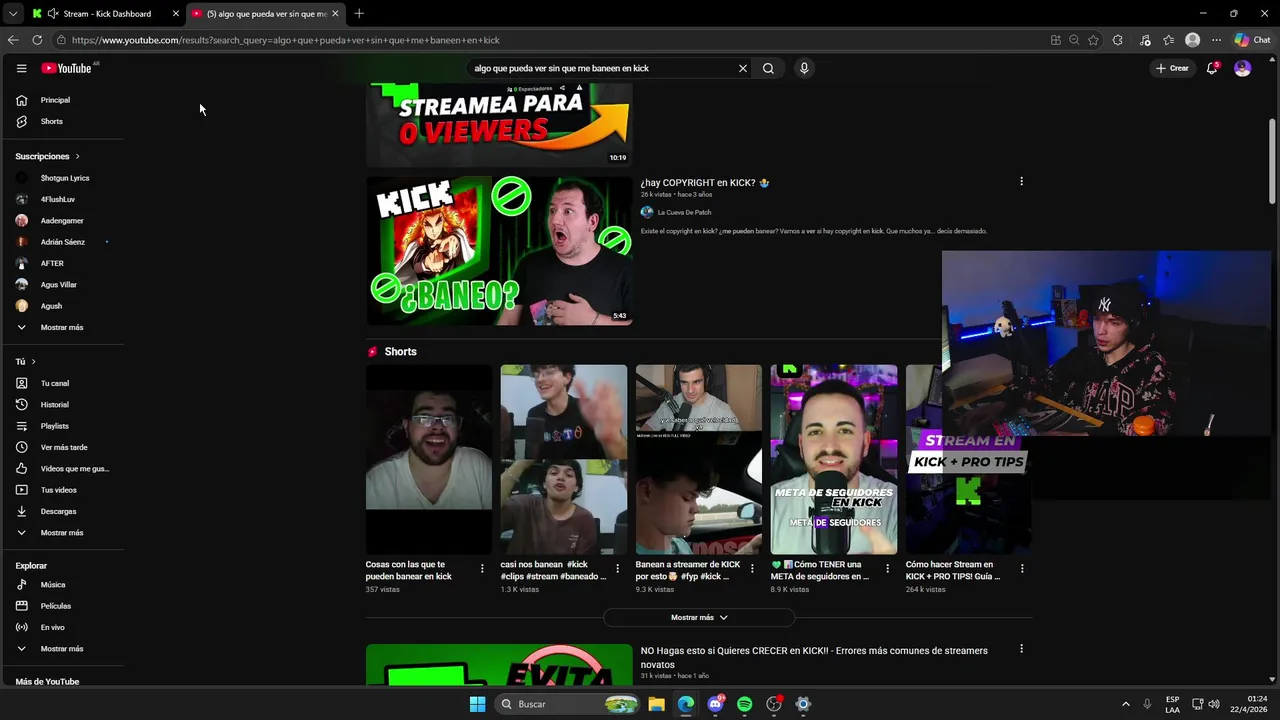Start voice search with microphone icon
The height and width of the screenshot is (720, 1280).
[804, 68]
